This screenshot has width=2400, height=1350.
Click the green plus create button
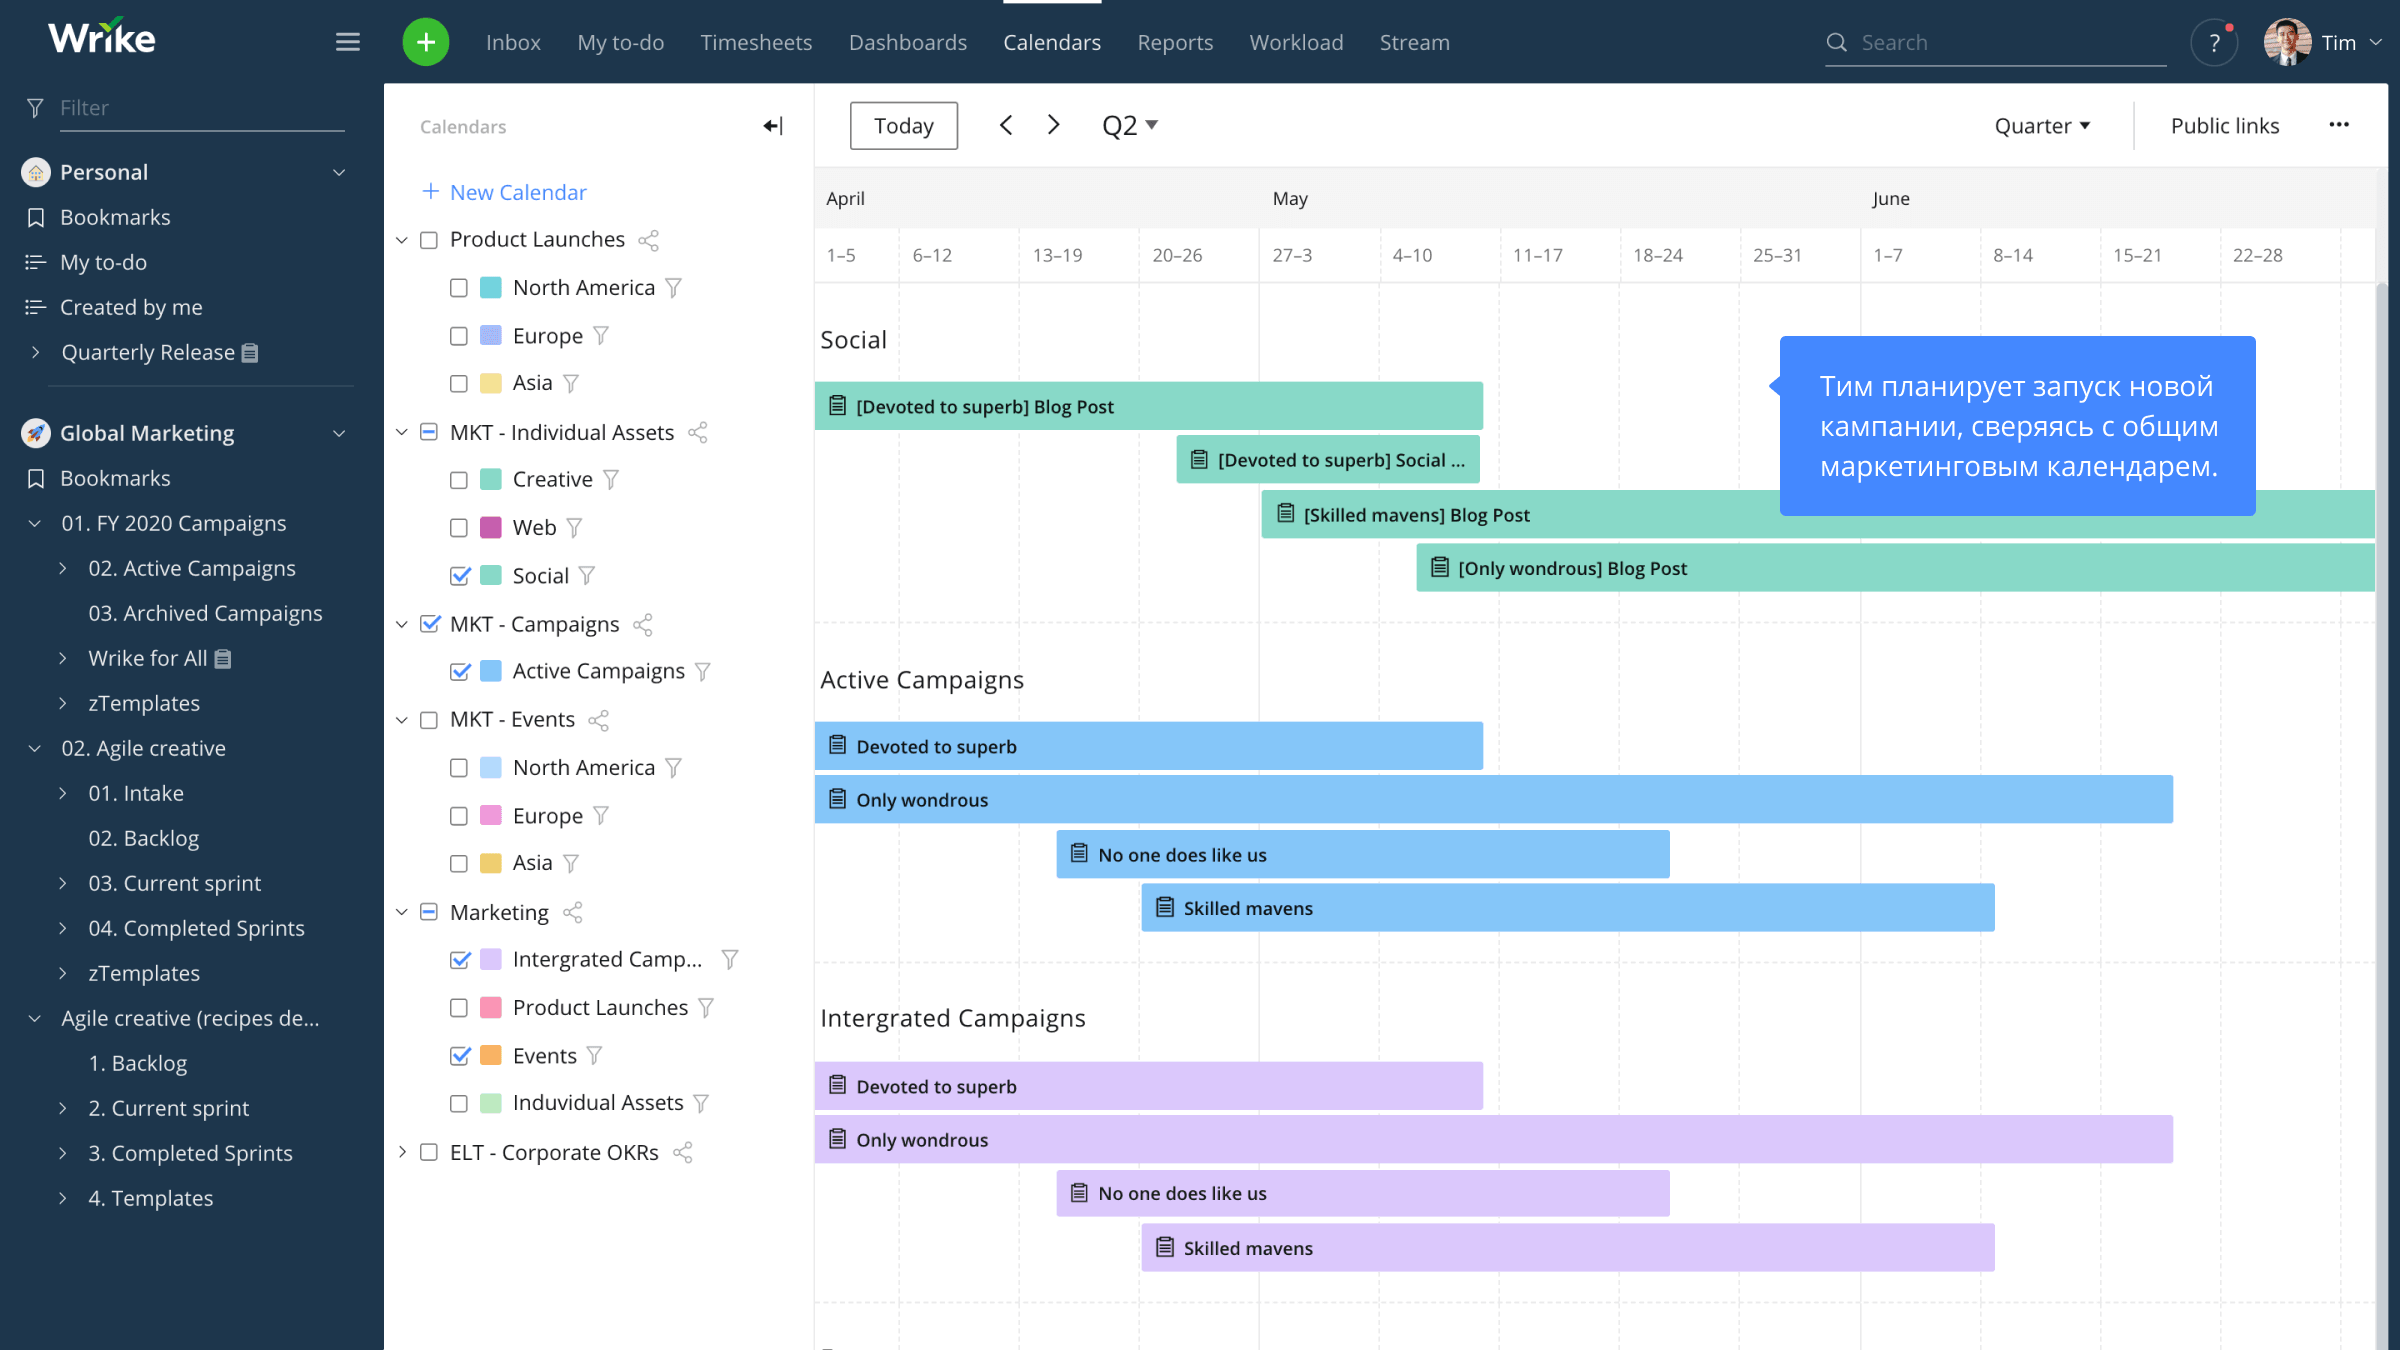coord(426,42)
